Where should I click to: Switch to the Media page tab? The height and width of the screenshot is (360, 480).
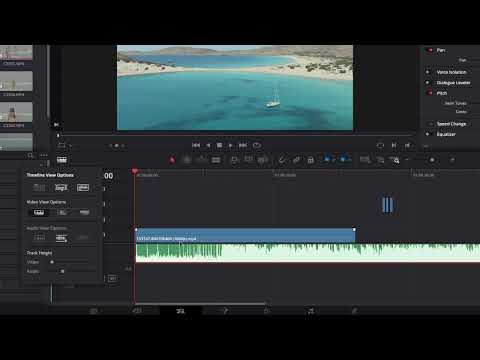tap(94, 311)
